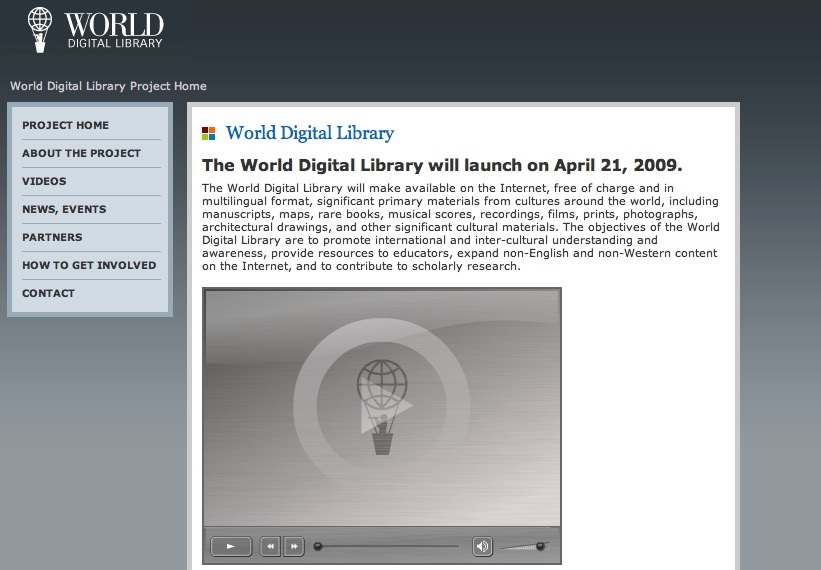Open the News, Events page

tap(64, 209)
